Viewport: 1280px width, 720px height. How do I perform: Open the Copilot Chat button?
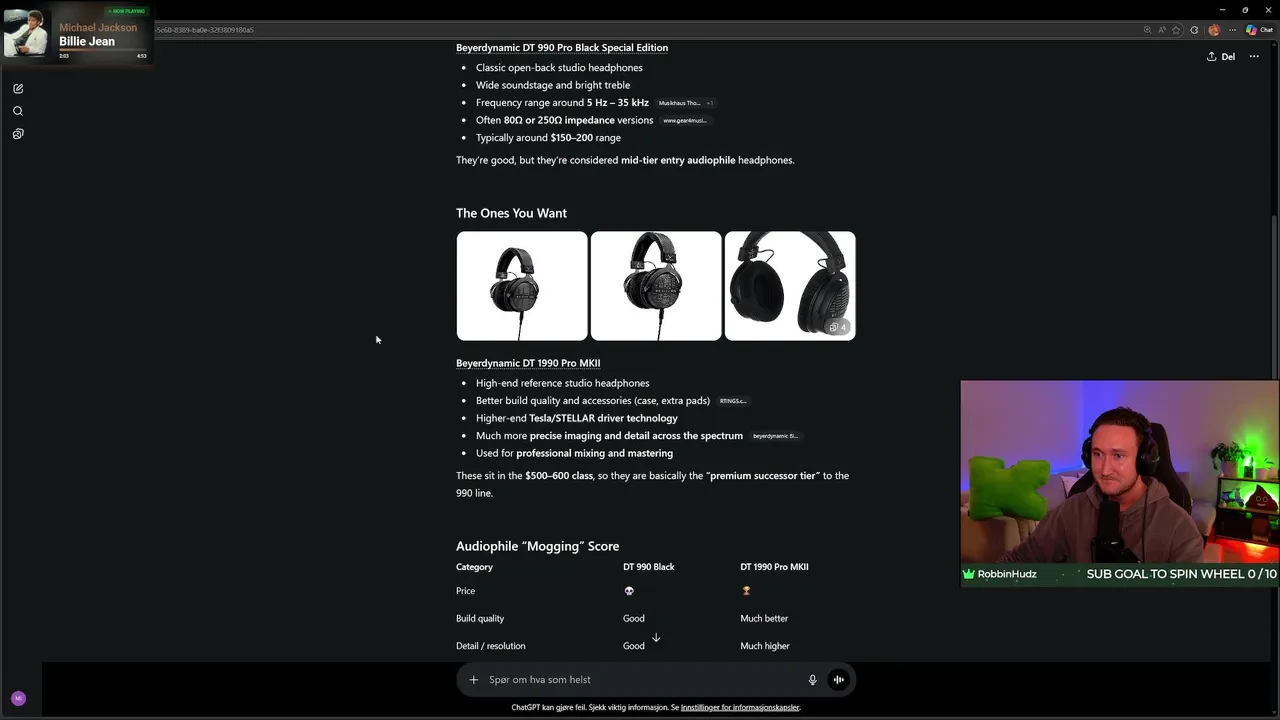pyautogui.click(x=1259, y=30)
